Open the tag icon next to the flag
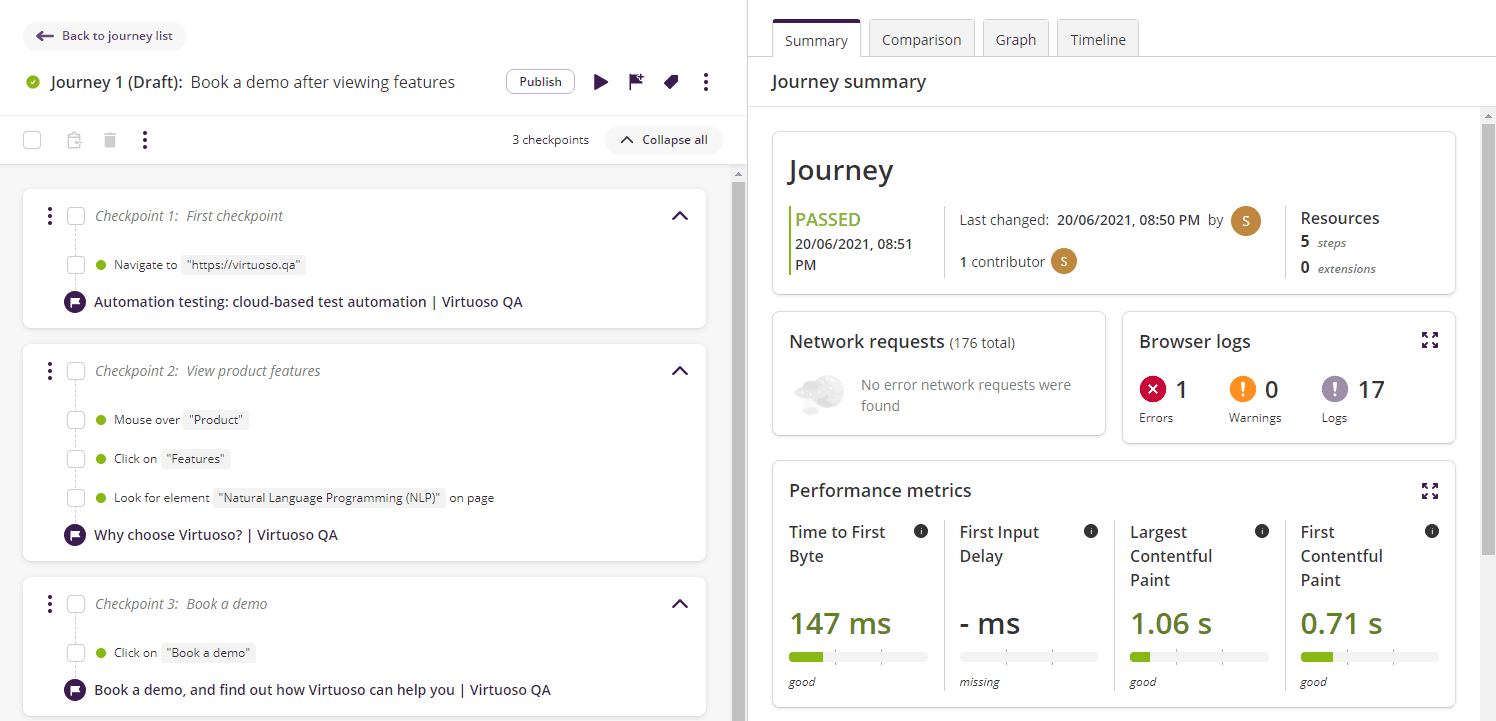1496x721 pixels. pyautogui.click(x=671, y=81)
